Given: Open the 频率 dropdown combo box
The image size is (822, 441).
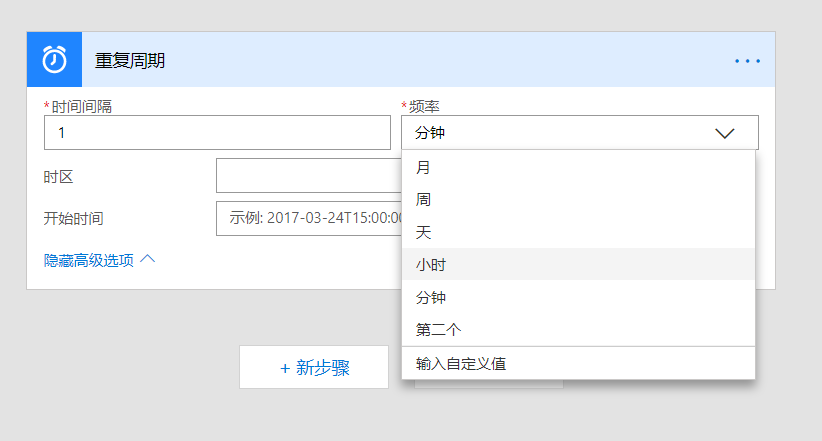Looking at the screenshot, I should (560, 132).
